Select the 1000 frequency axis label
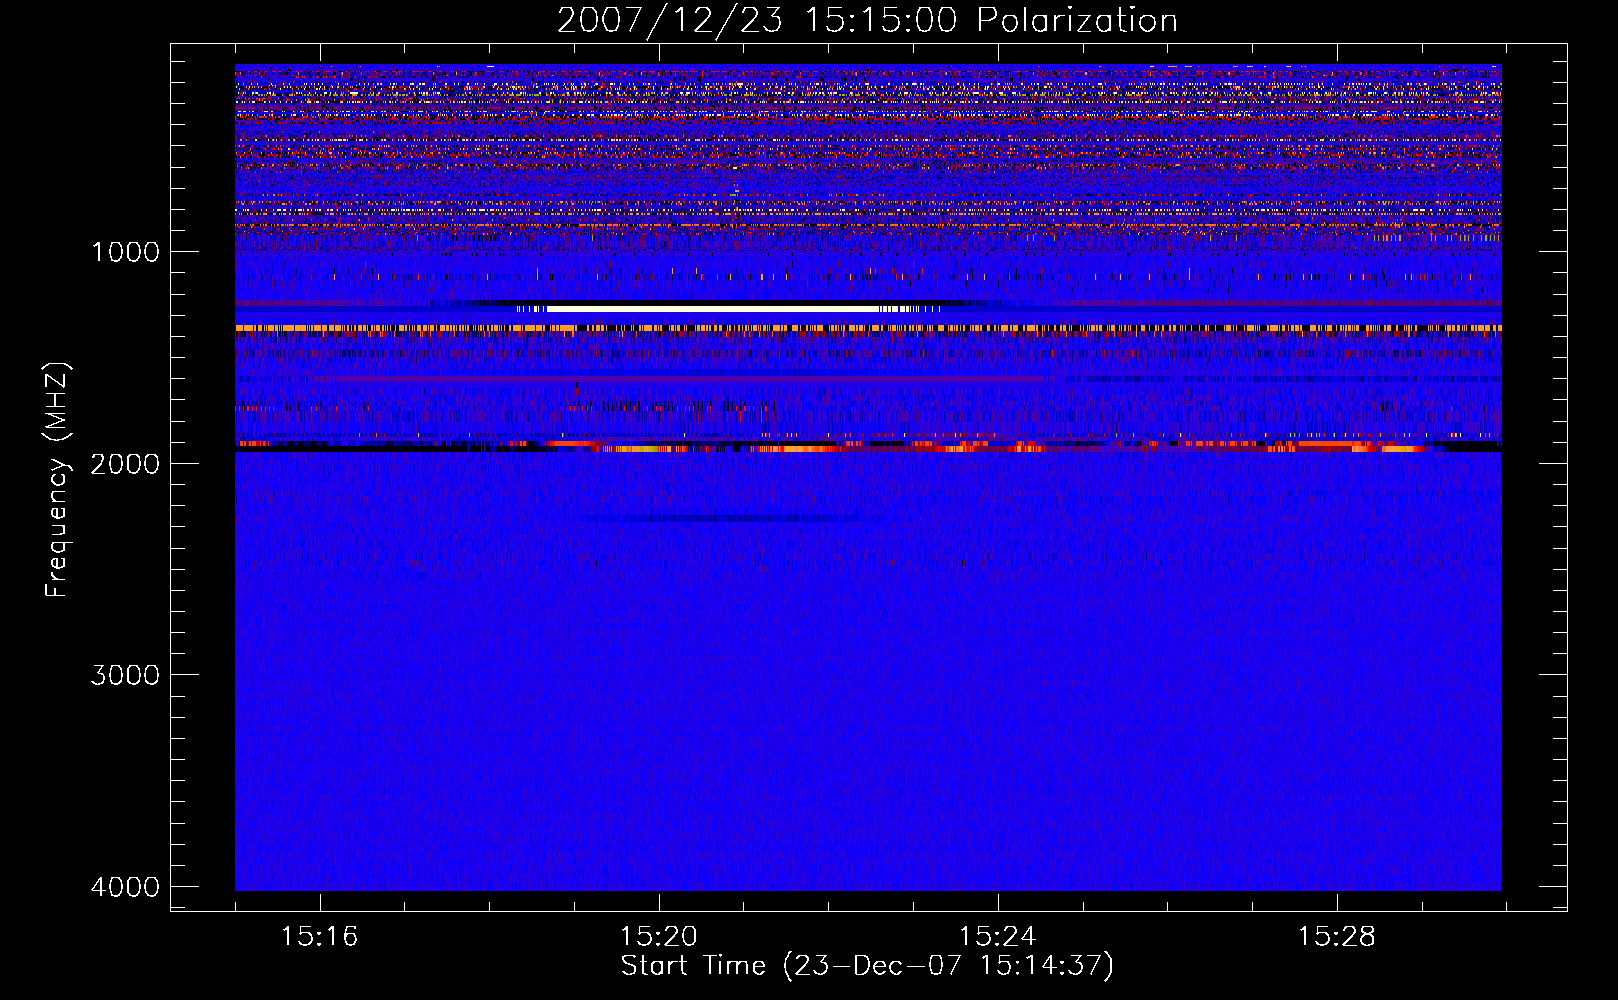This screenshot has height=1000, width=1618. click(125, 252)
